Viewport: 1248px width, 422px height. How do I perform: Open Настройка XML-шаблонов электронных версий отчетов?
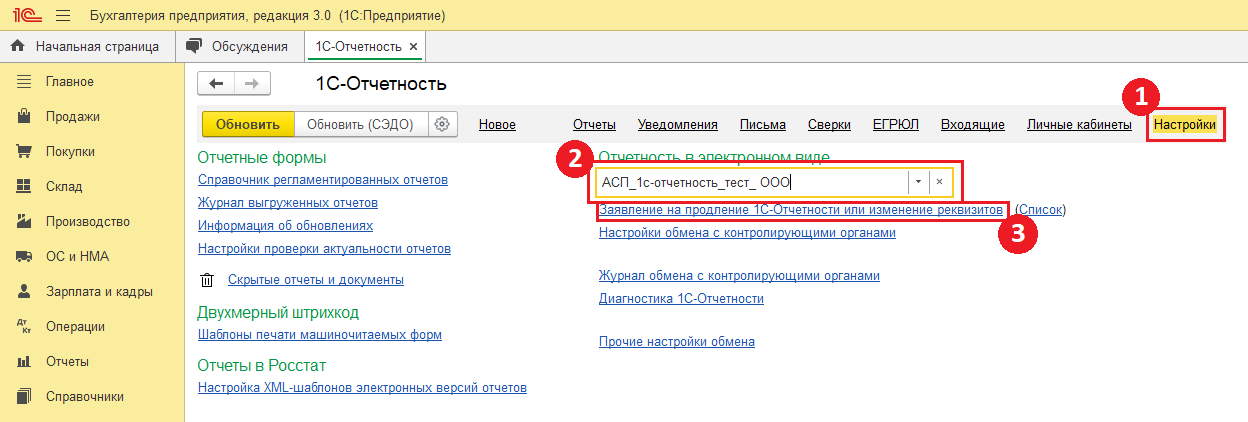coord(362,387)
